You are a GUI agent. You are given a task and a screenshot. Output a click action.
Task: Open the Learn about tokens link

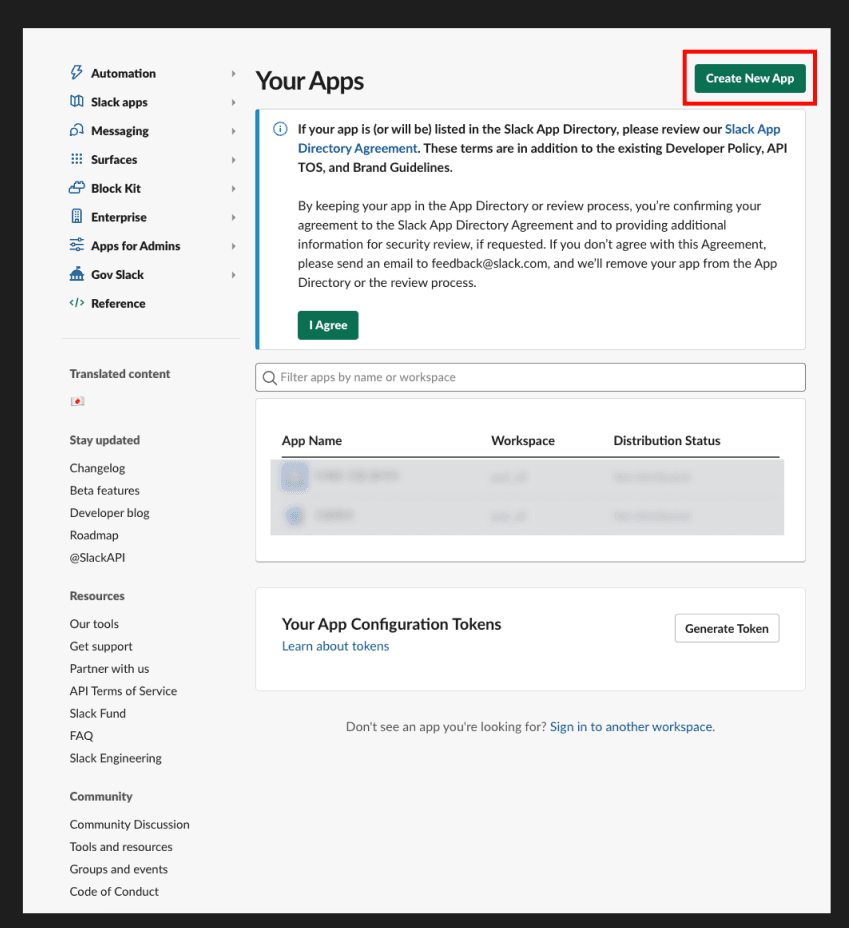[335, 646]
